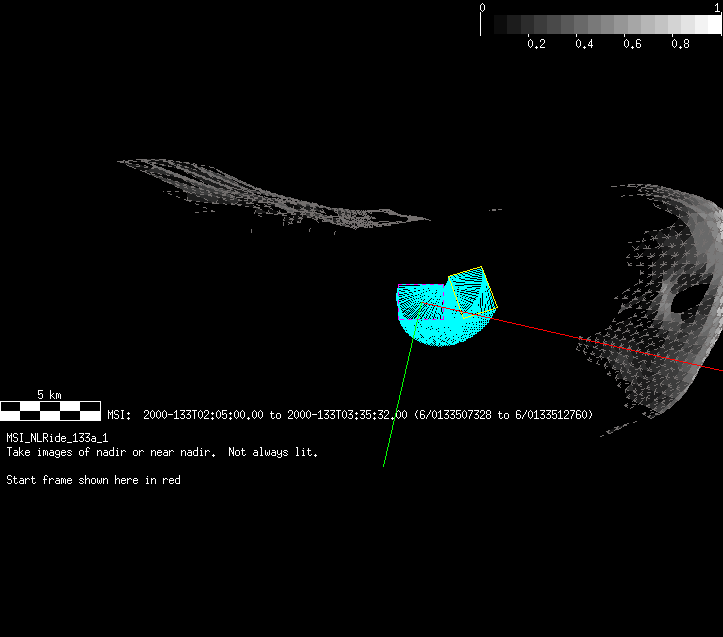
Task: Click the '0.2' legend tick label
Action: pyautogui.click(x=536, y=44)
